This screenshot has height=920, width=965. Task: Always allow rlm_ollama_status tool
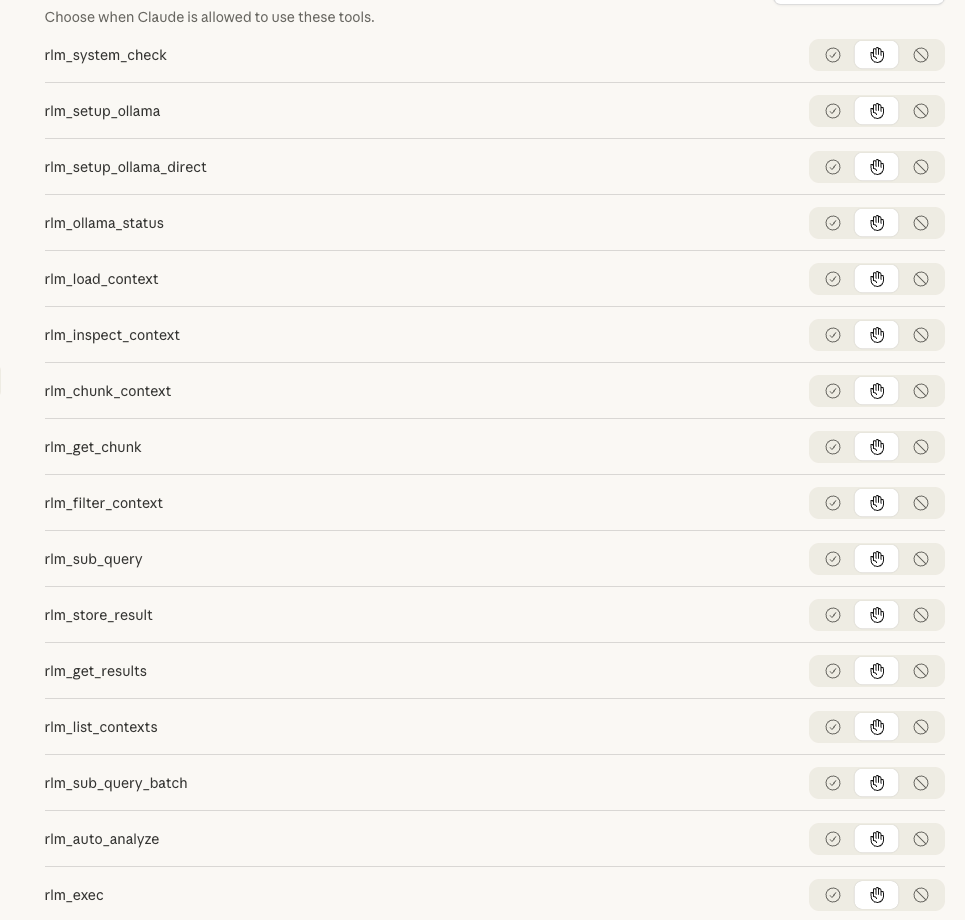pyautogui.click(x=833, y=223)
